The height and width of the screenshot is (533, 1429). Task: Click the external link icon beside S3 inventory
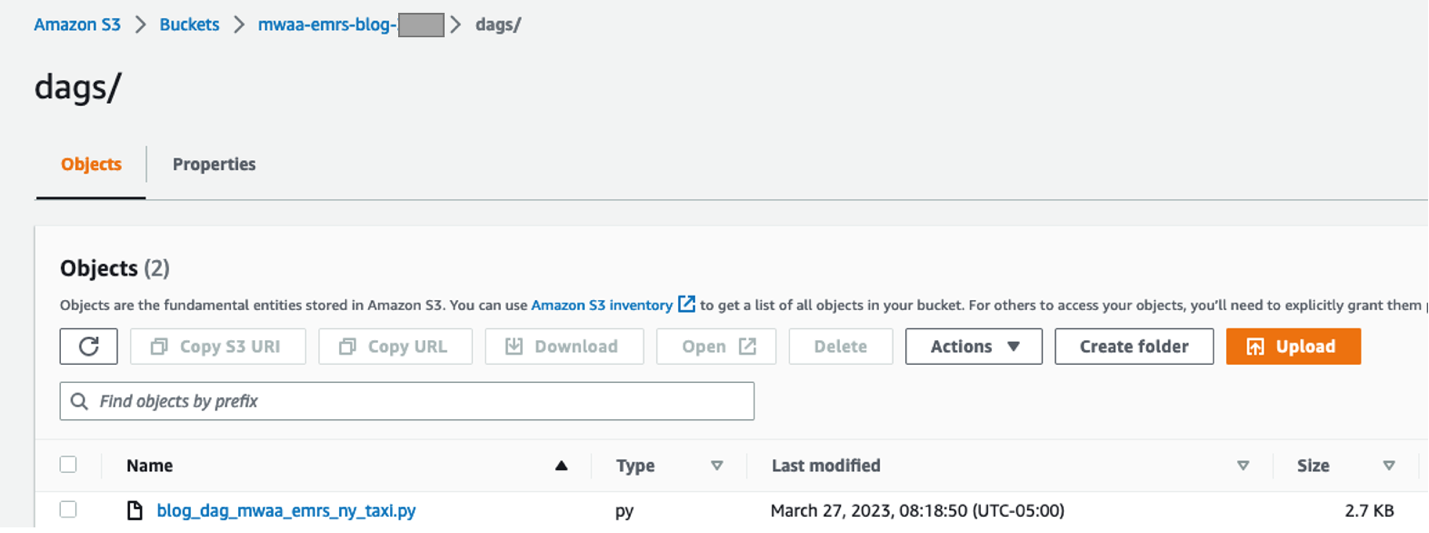tap(686, 304)
